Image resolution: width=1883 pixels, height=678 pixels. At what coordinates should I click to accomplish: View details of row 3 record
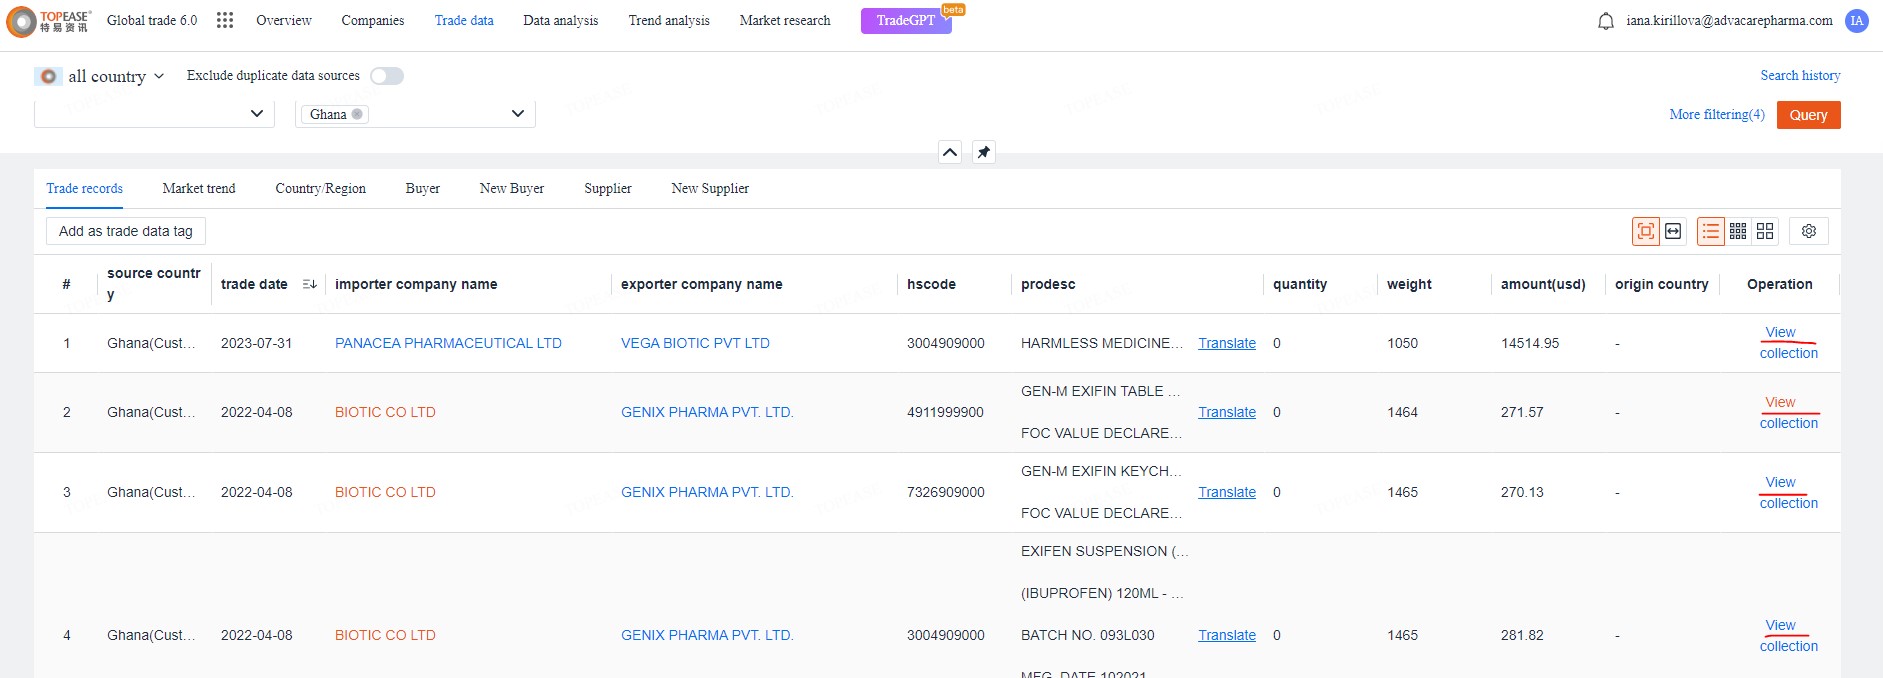point(1780,482)
